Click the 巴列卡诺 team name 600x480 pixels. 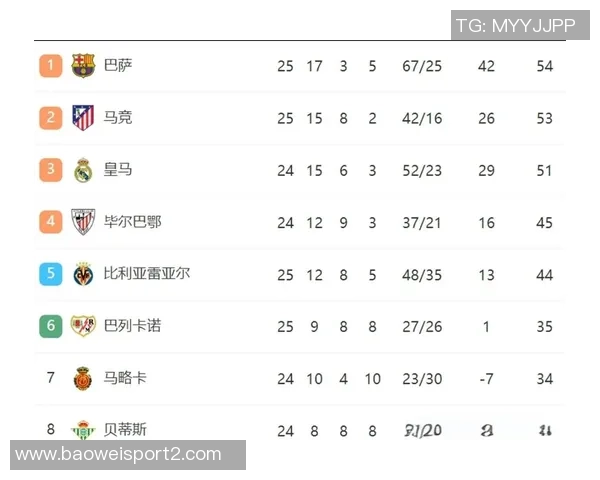pos(132,326)
